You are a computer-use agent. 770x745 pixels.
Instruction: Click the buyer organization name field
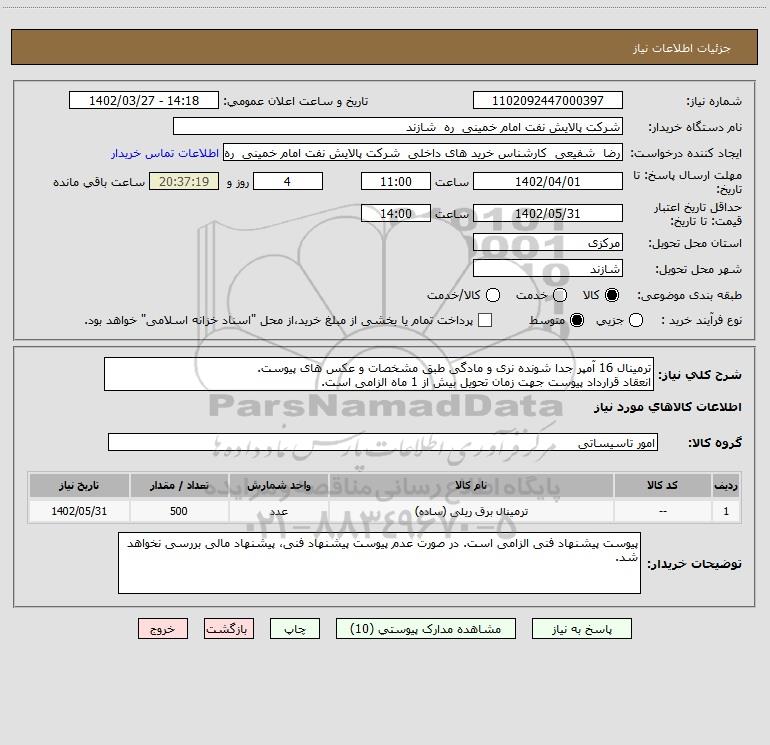coord(398,126)
